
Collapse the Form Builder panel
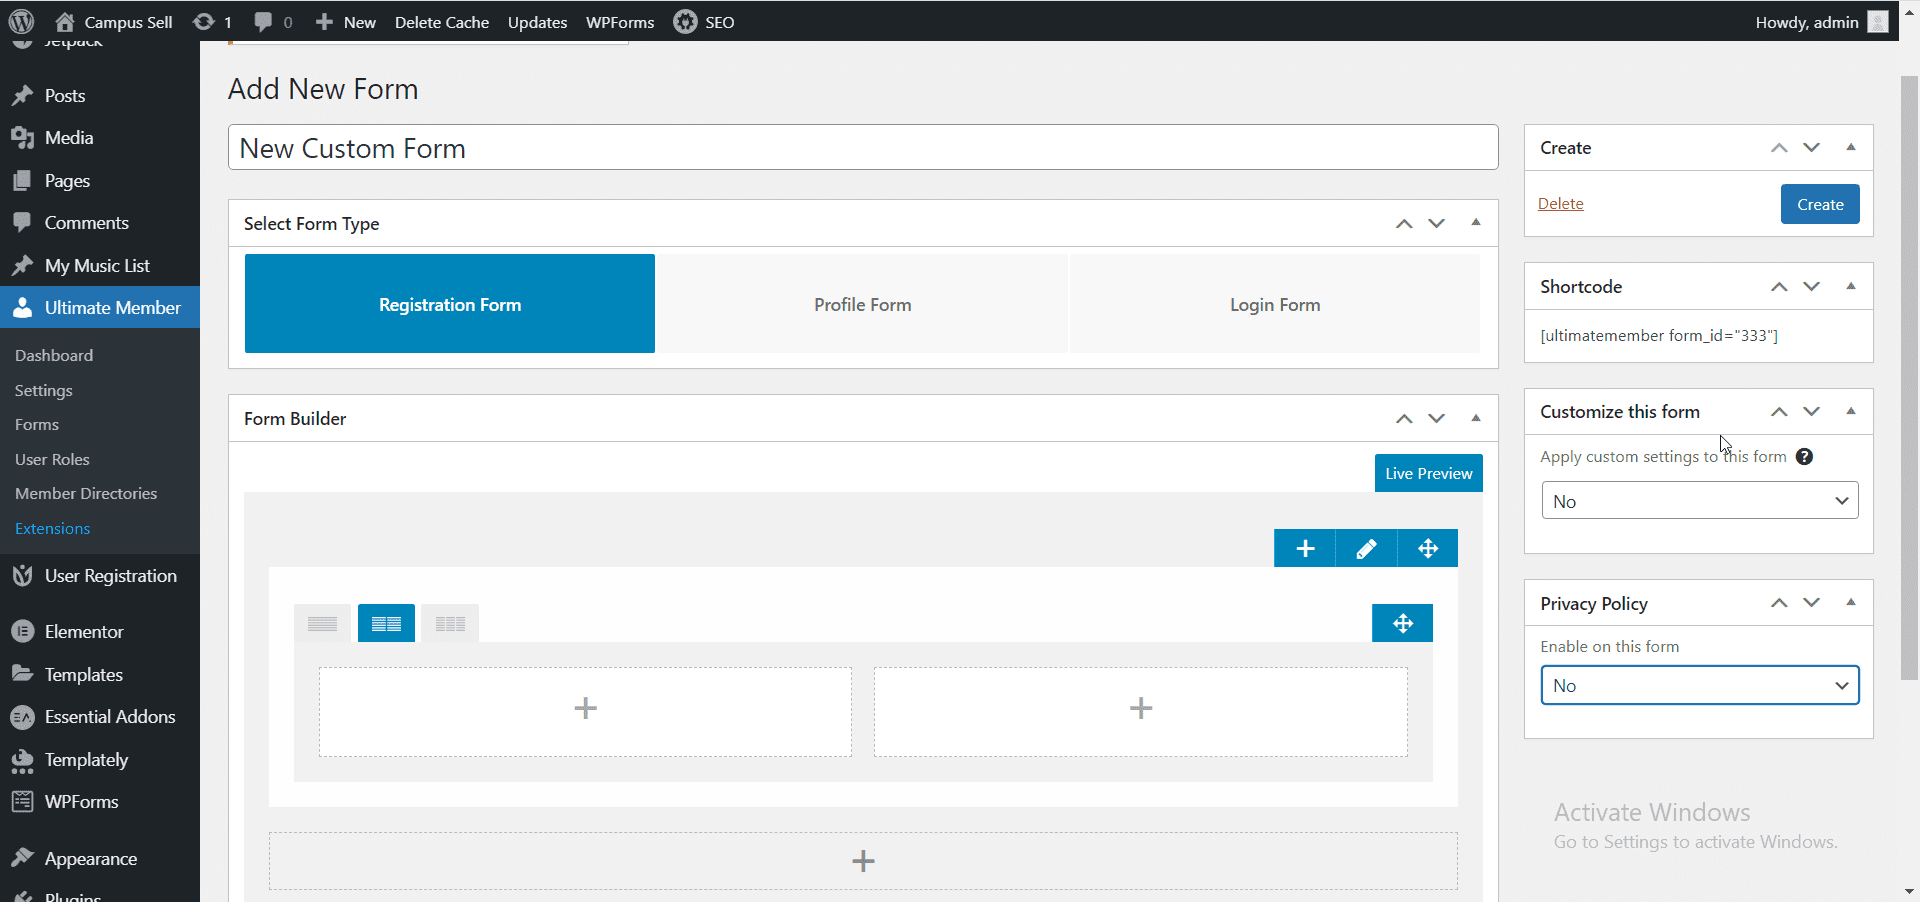[1476, 418]
